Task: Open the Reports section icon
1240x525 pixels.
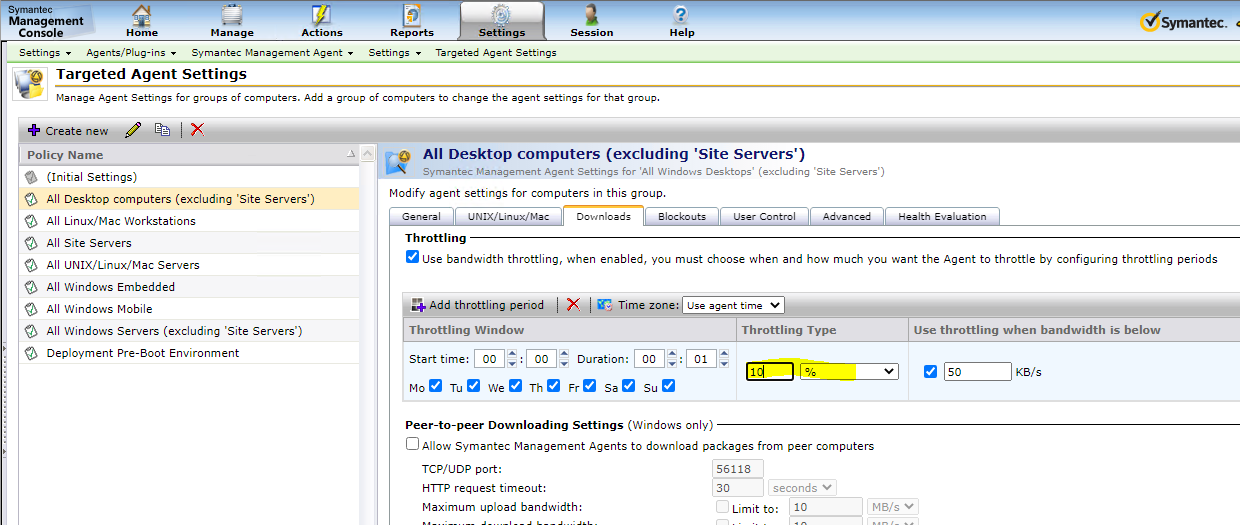Action: (412, 15)
